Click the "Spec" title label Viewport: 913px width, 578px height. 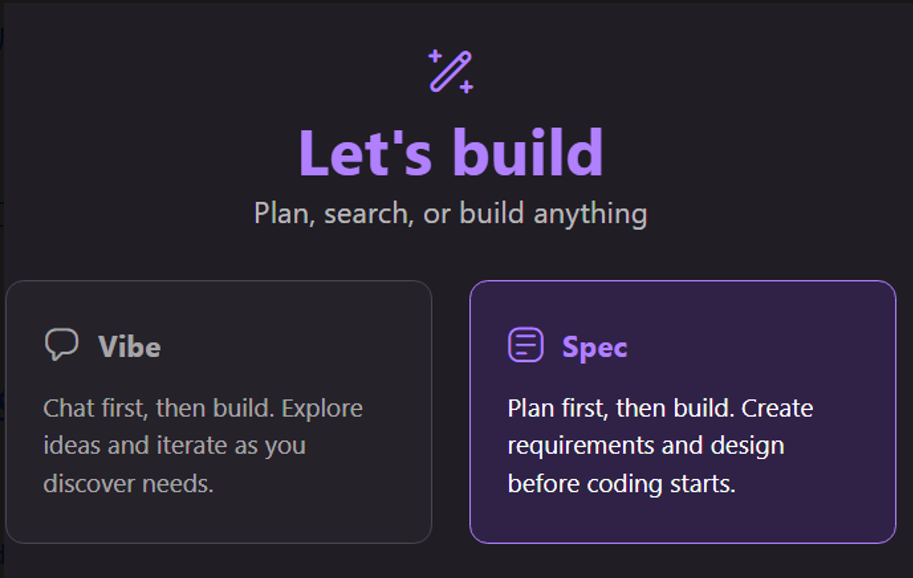594,348
